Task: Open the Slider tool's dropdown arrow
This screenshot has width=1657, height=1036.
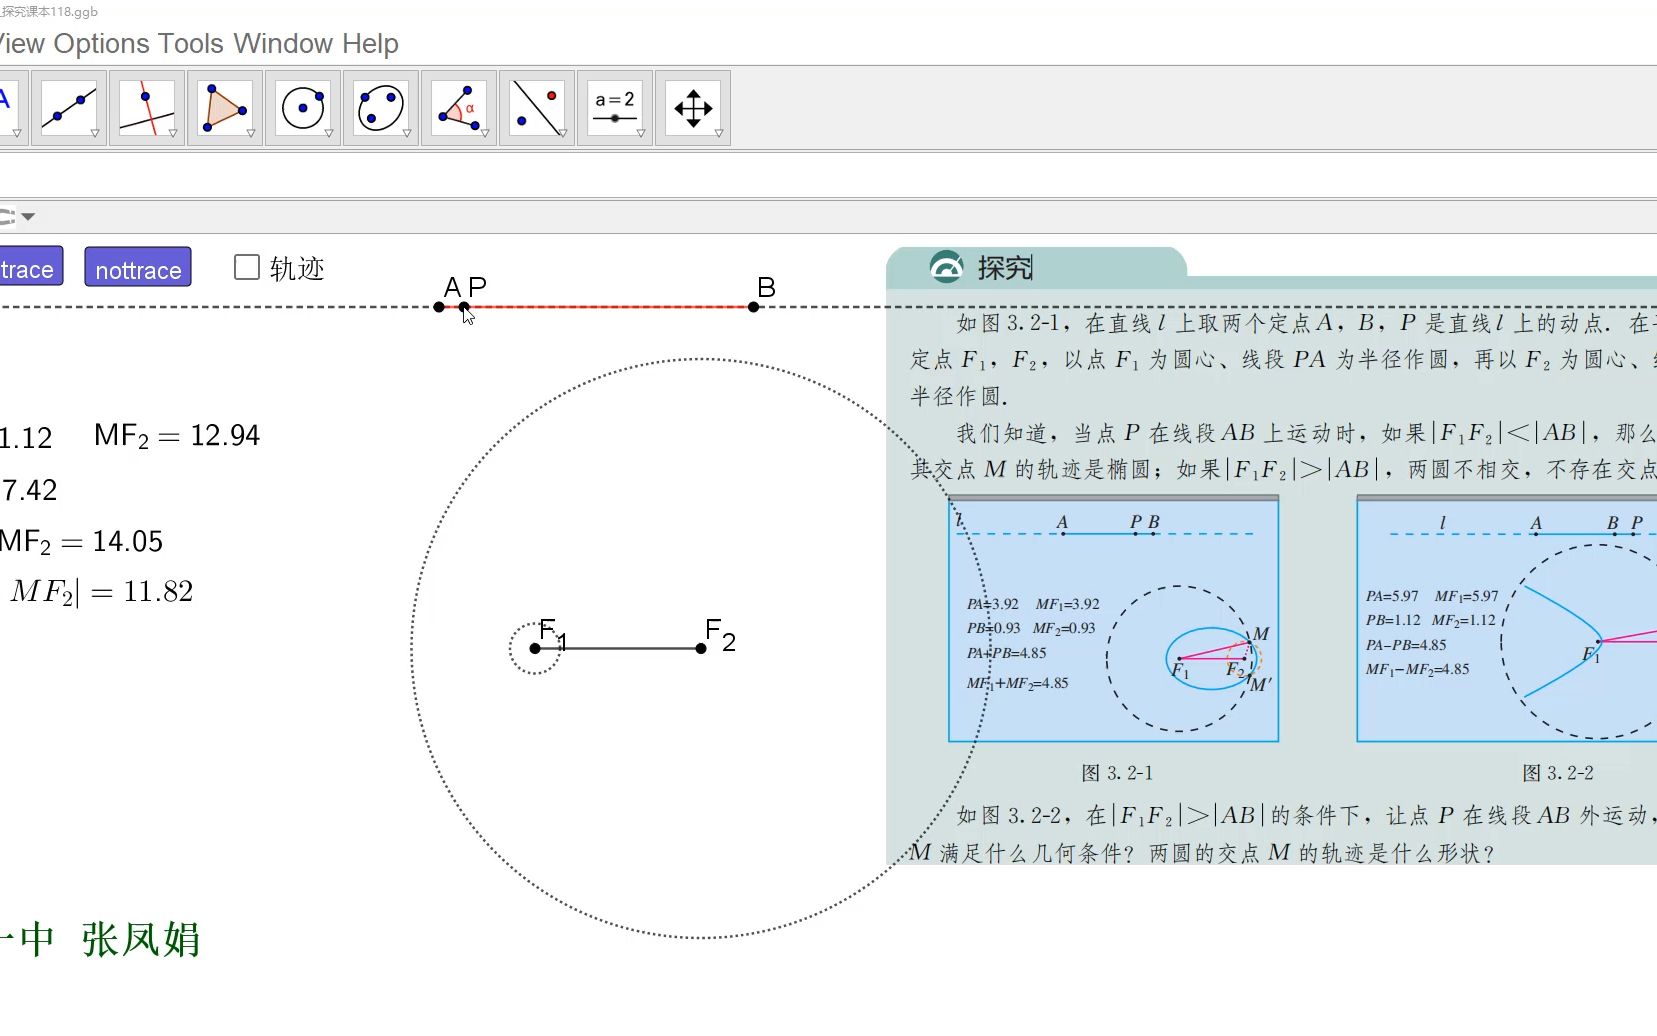Action: (641, 133)
